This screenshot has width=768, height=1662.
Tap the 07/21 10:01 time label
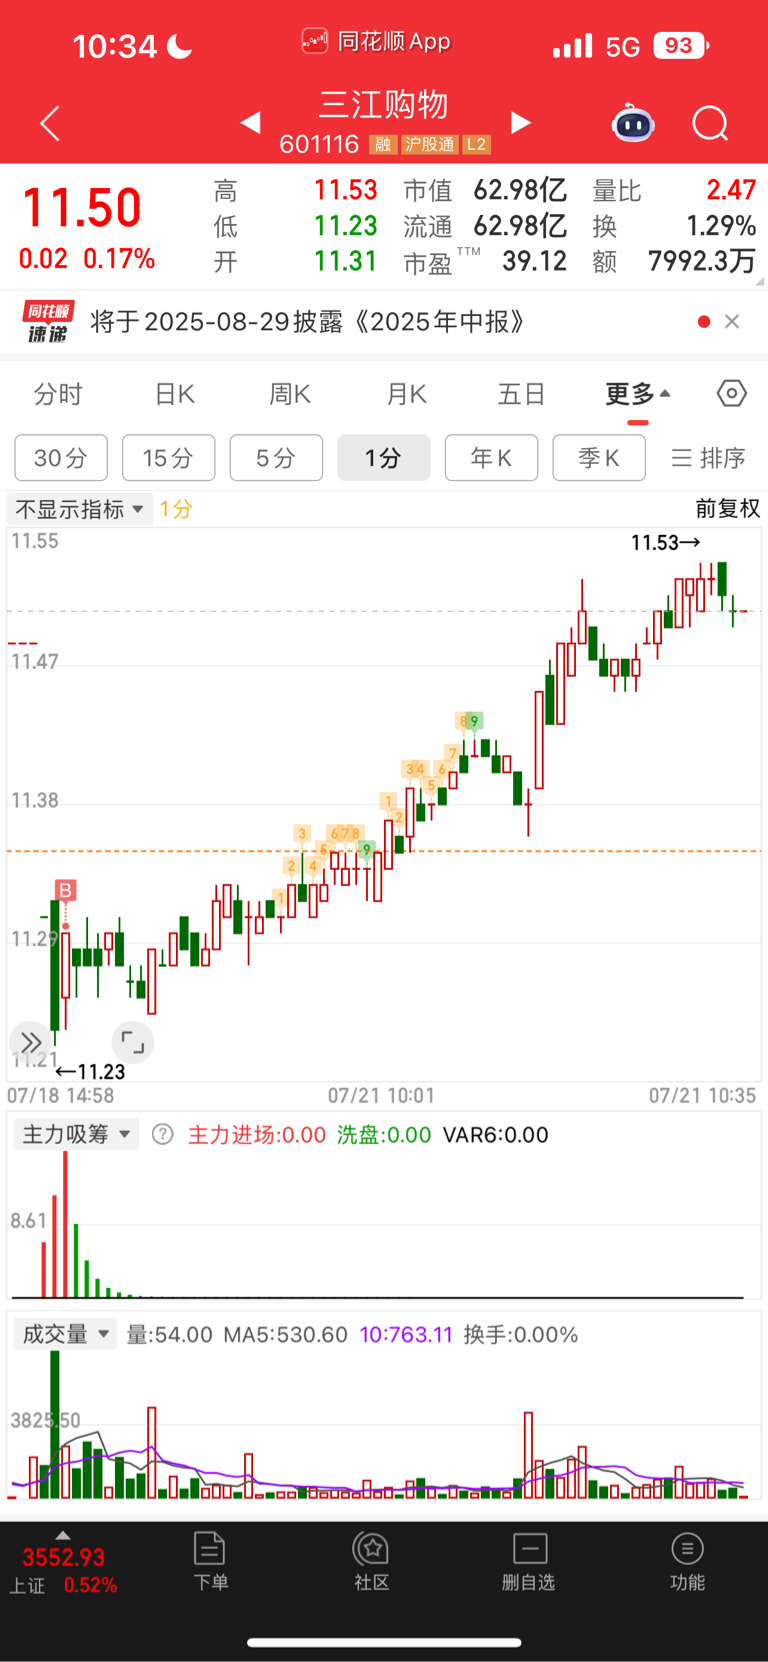click(x=382, y=1095)
